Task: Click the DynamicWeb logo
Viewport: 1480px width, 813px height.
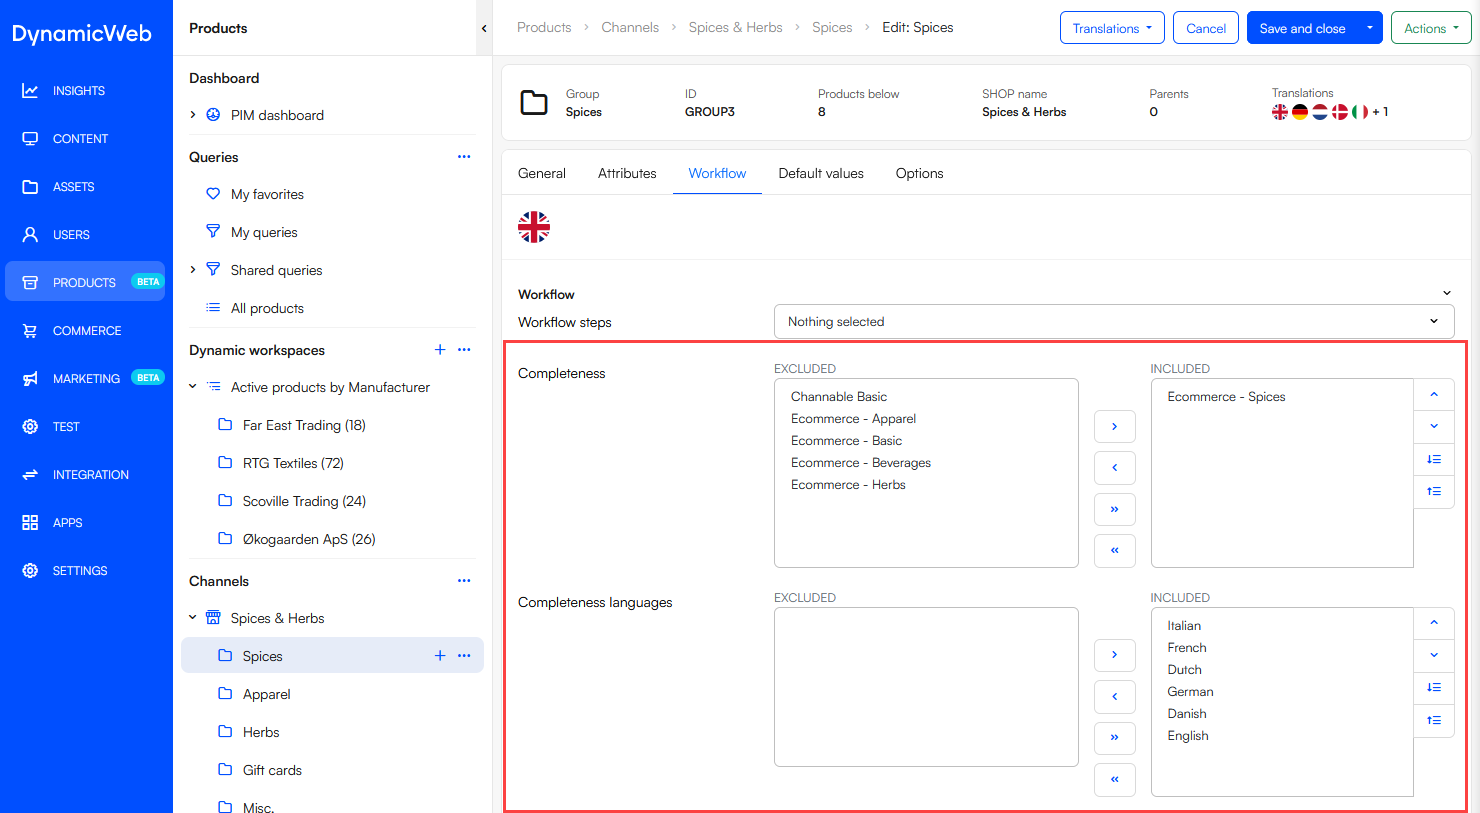Action: coord(82,34)
